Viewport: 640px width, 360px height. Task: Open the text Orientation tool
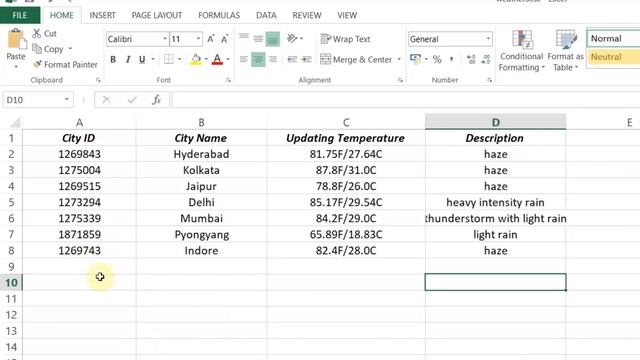292,39
